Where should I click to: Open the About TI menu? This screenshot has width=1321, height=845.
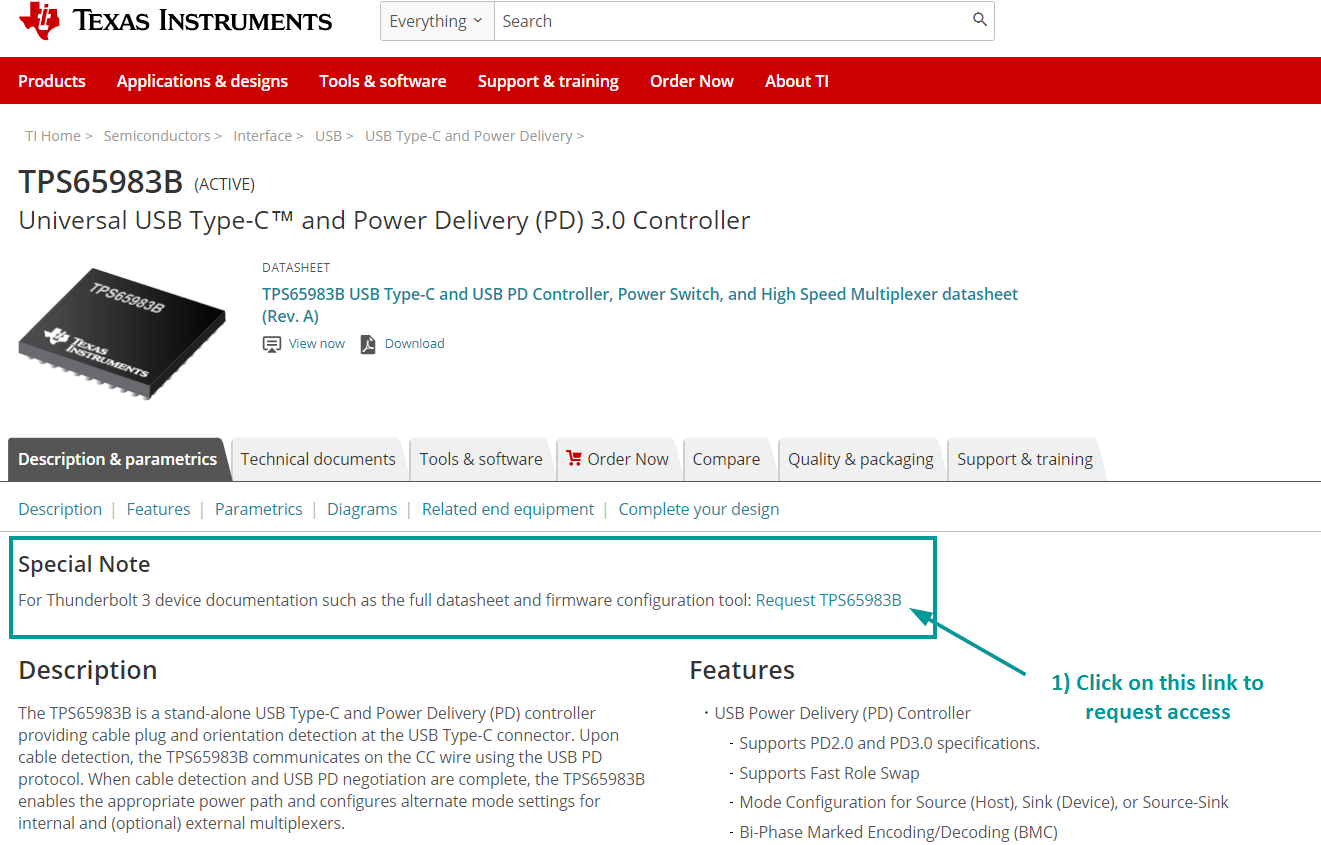(x=797, y=81)
